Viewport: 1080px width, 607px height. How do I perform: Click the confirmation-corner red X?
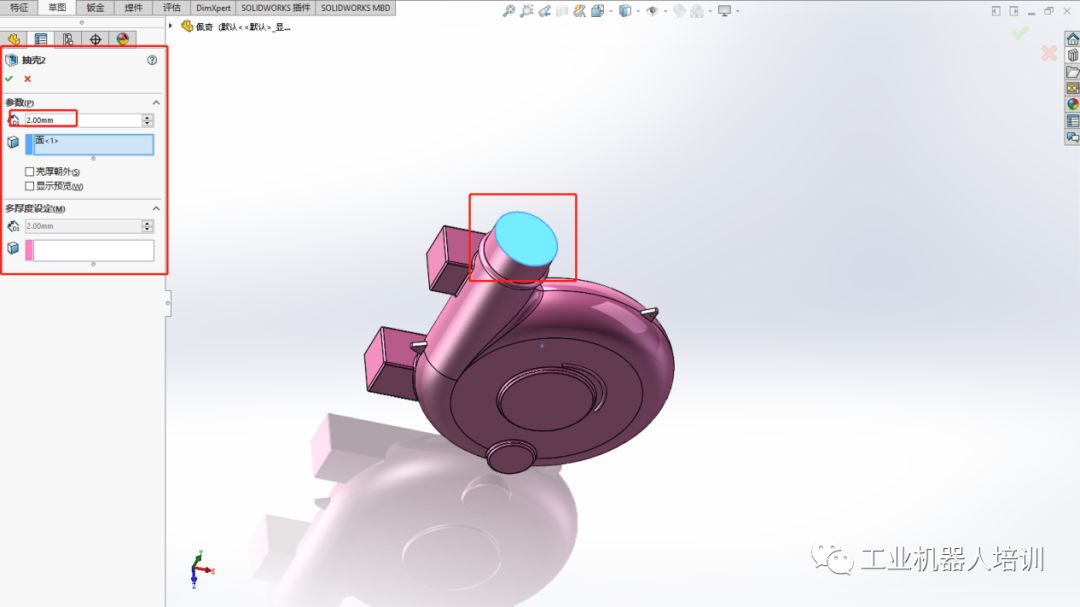pos(1048,53)
